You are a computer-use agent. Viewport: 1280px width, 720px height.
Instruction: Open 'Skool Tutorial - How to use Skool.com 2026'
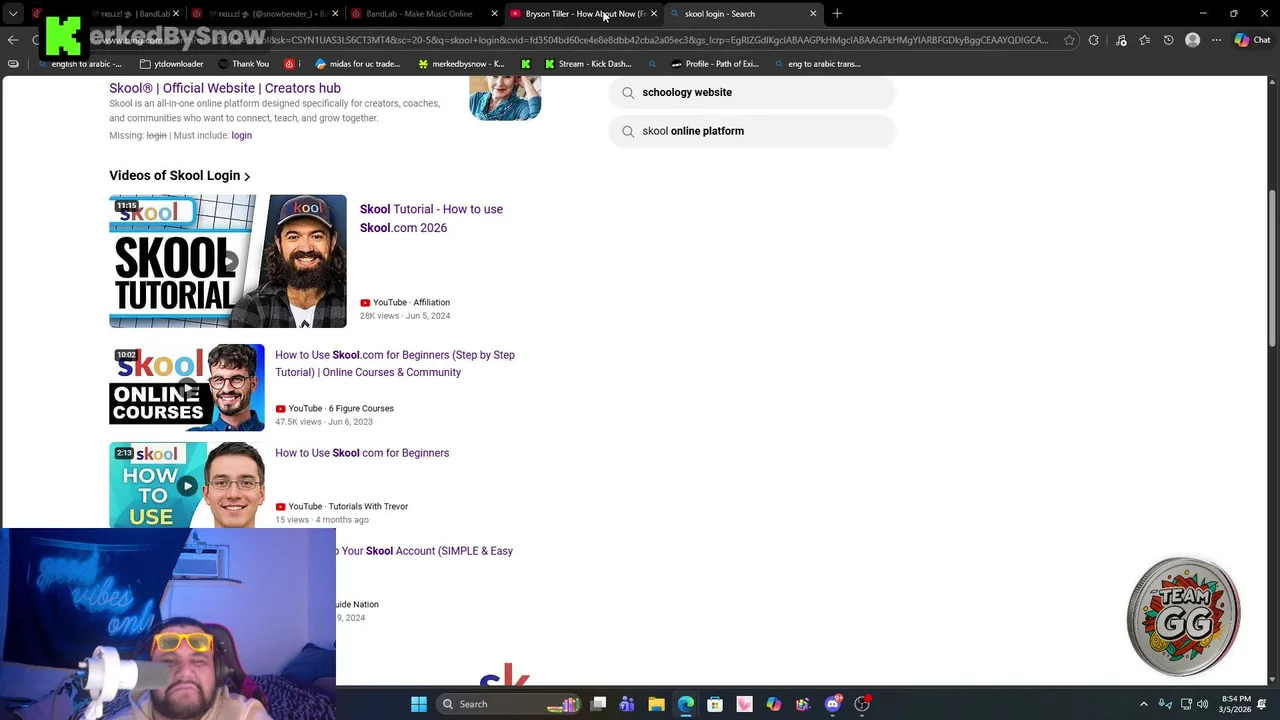click(x=431, y=218)
